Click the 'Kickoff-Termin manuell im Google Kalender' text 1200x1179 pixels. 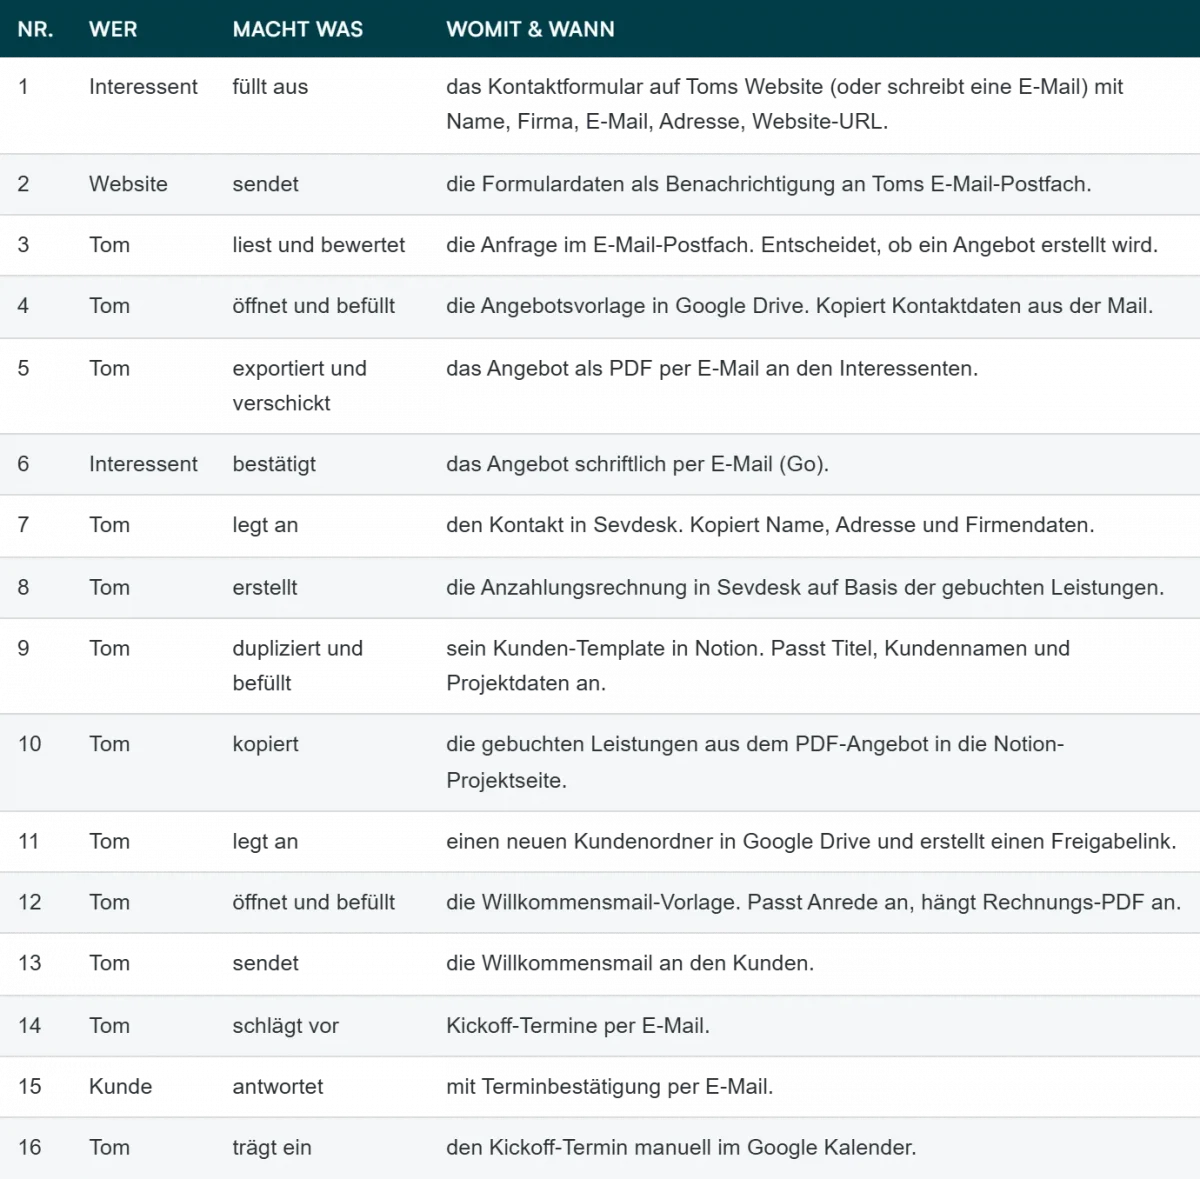(x=681, y=1148)
